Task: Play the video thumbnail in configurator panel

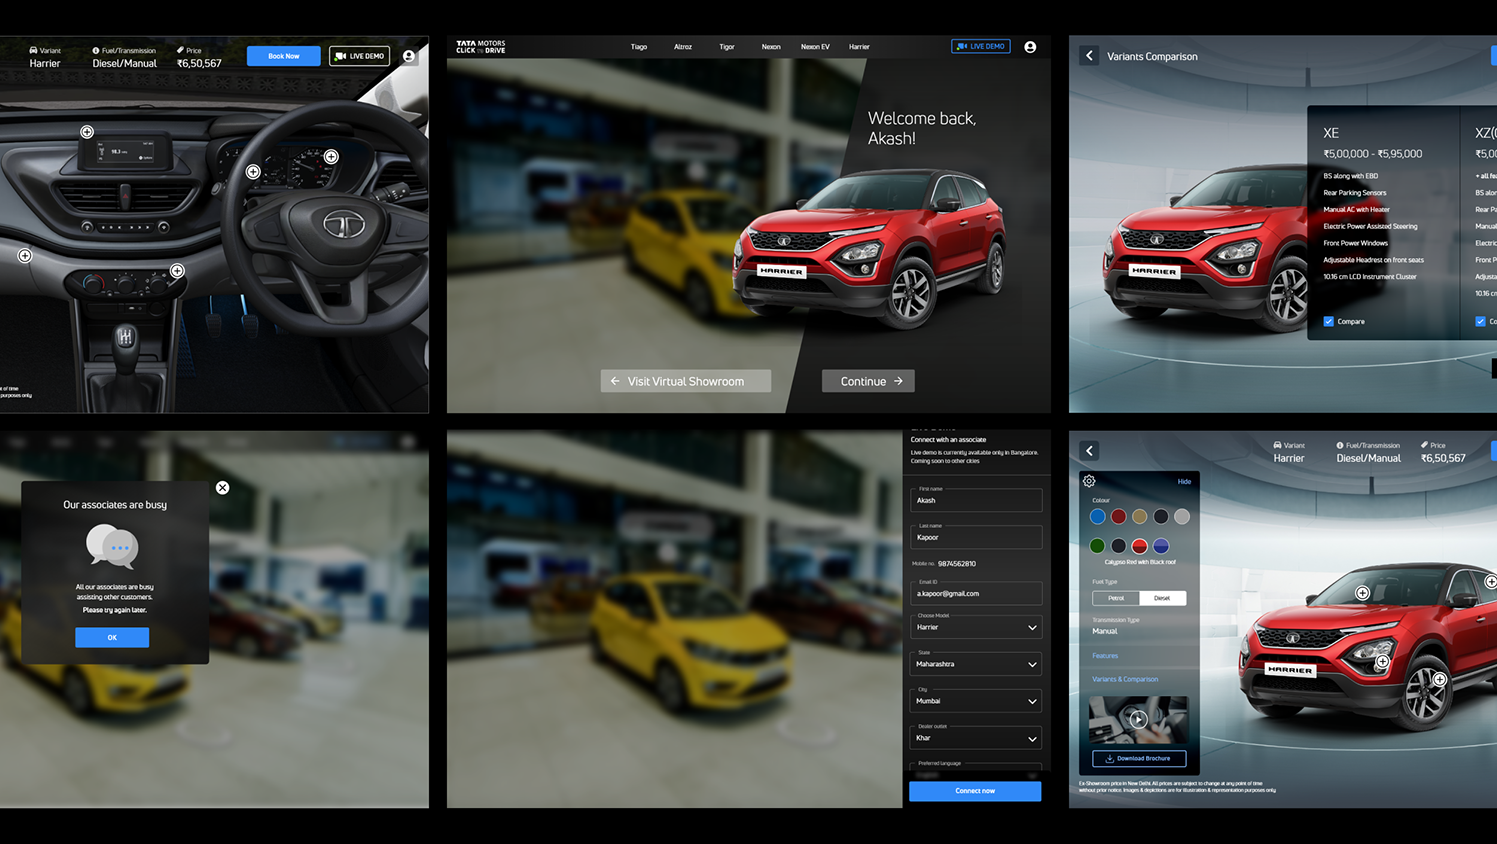Action: [x=1138, y=719]
